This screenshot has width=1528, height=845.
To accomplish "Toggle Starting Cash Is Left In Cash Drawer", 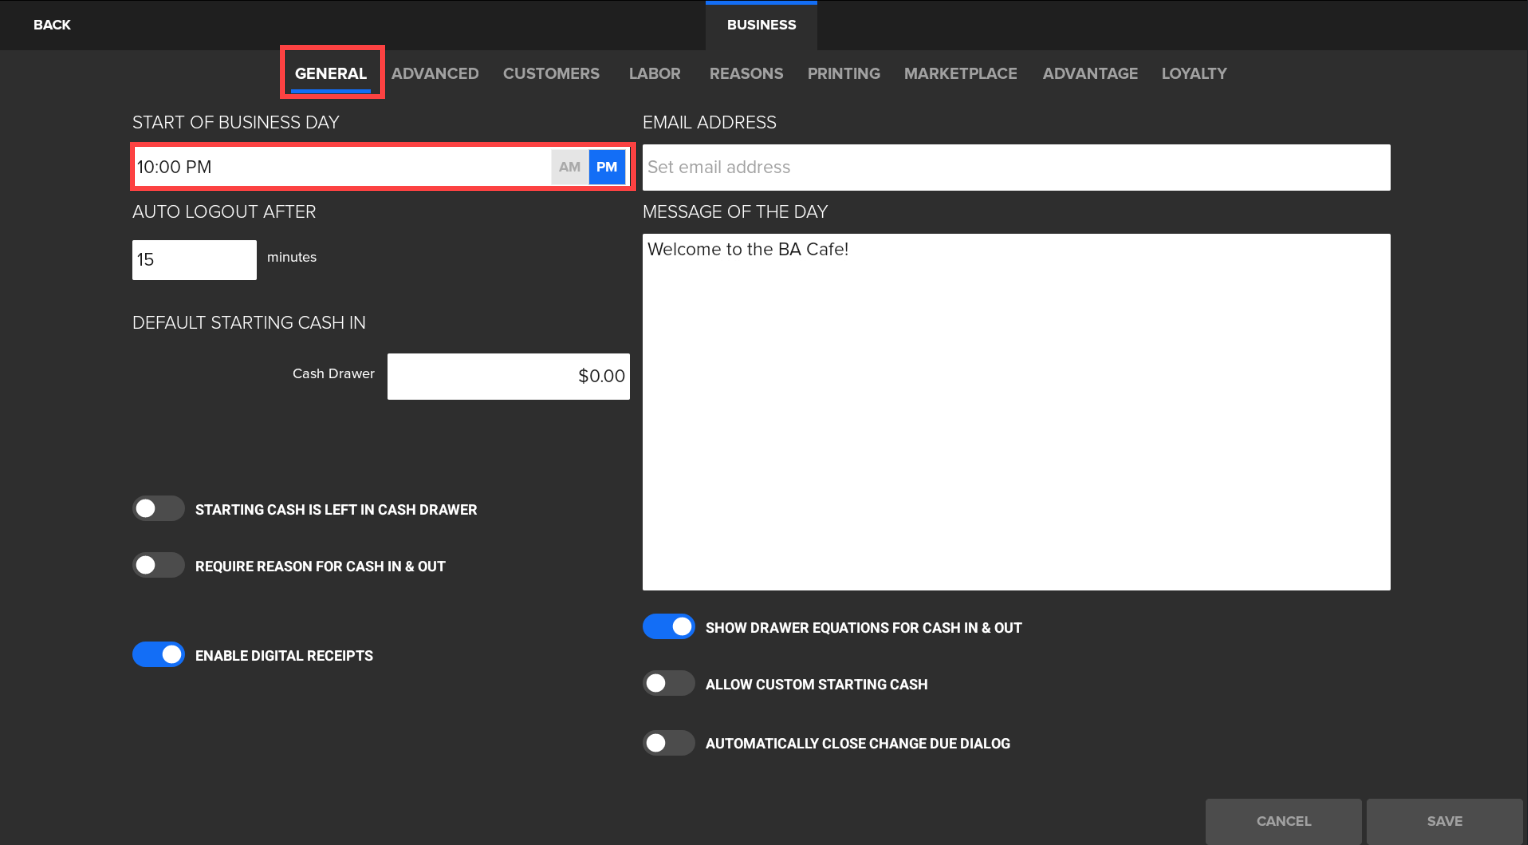I will tap(158, 509).
